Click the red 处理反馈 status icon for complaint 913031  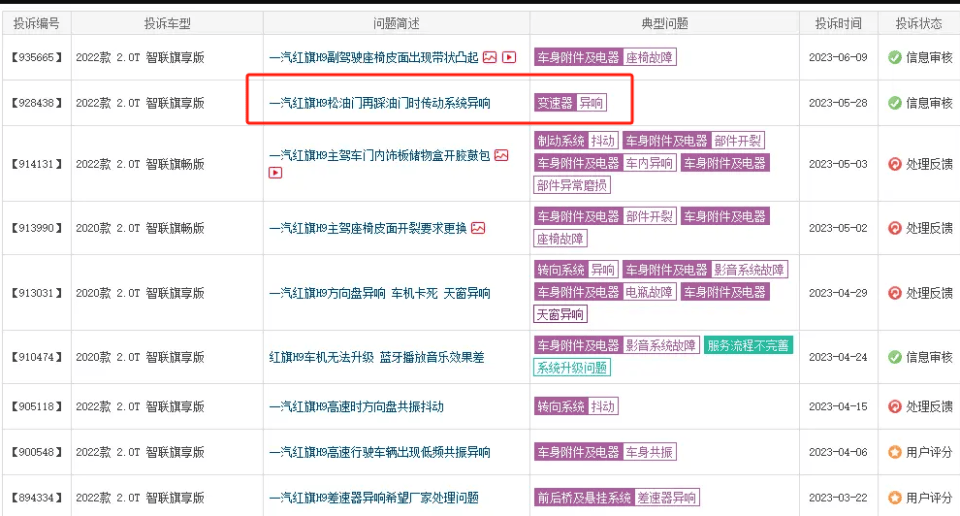click(x=895, y=293)
